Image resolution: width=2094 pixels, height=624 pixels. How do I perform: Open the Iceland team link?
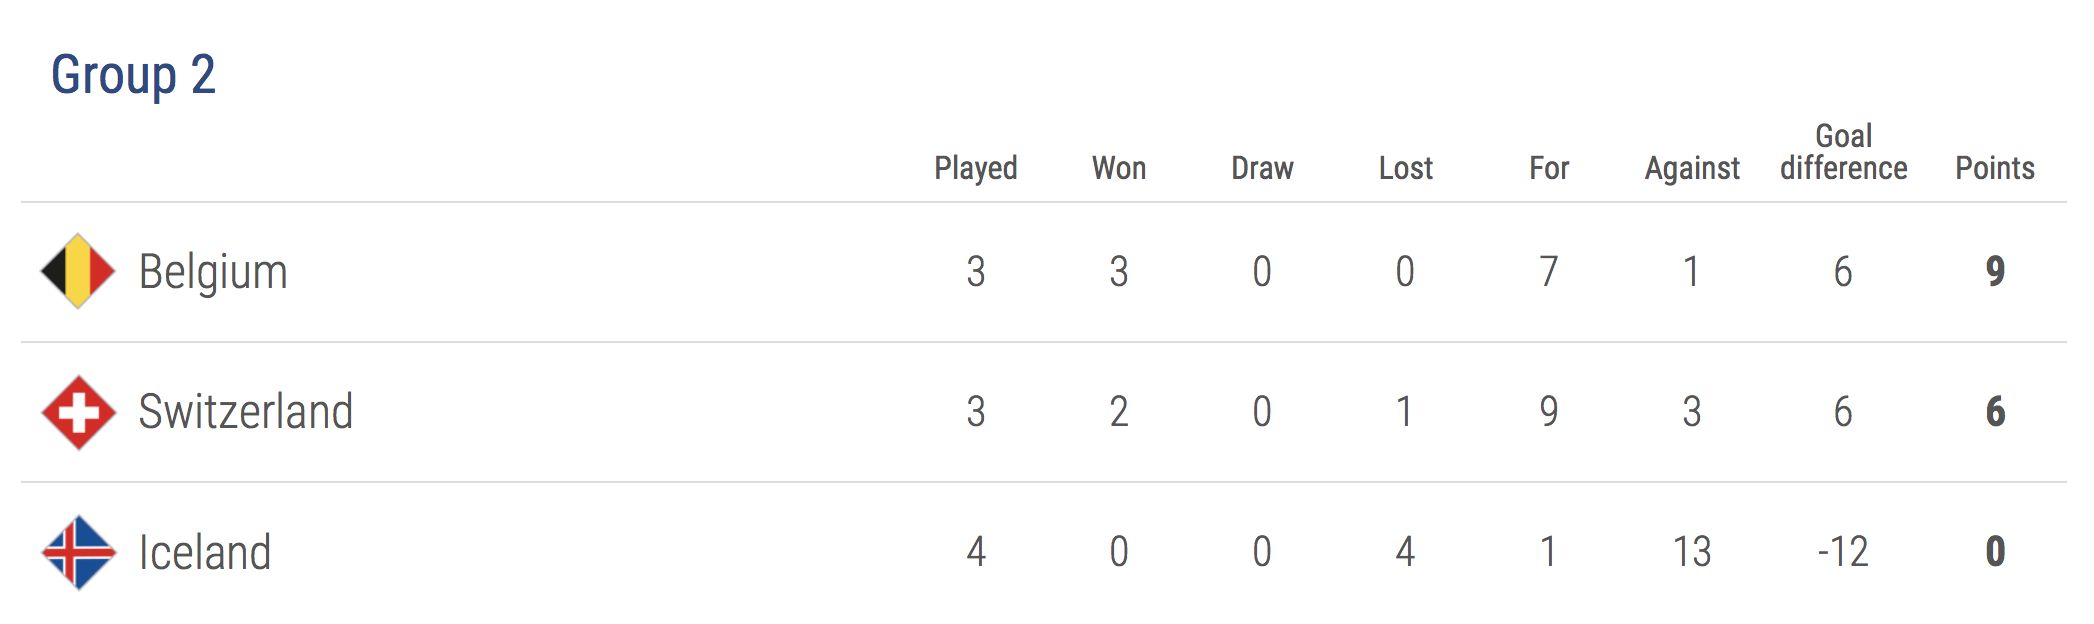click(x=205, y=552)
